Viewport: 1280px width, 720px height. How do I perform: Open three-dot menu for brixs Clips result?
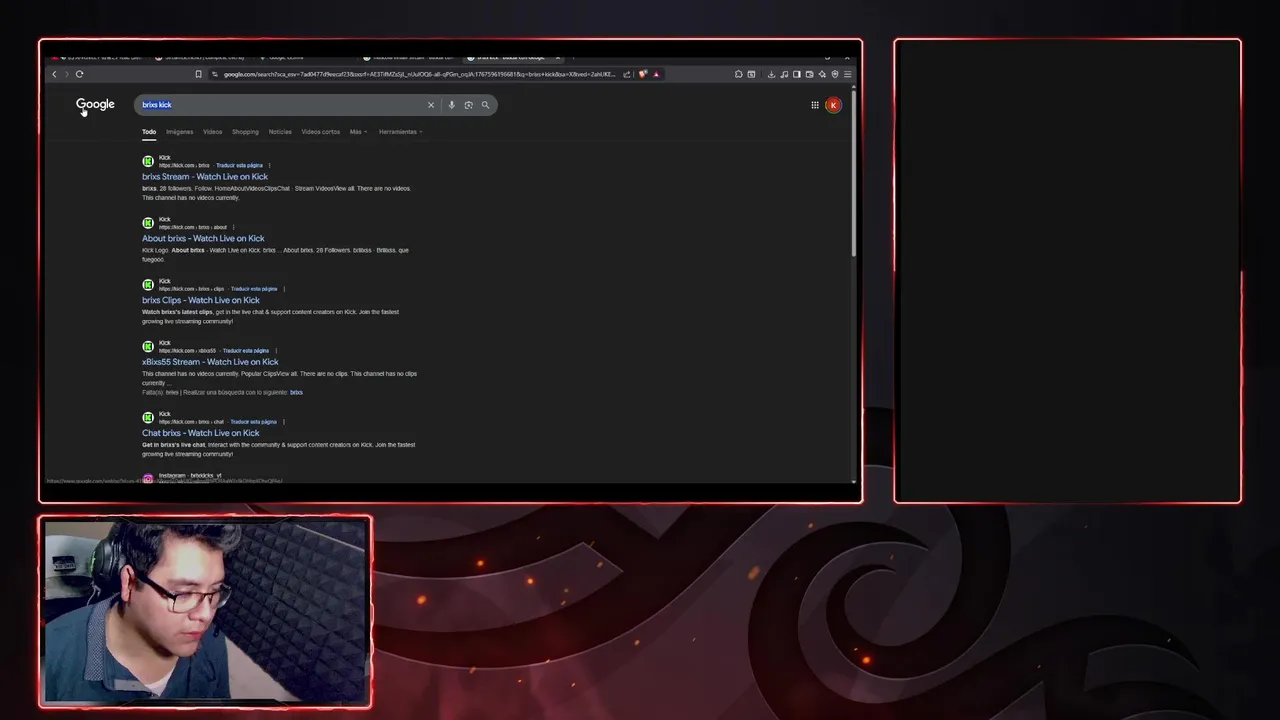[x=284, y=289]
